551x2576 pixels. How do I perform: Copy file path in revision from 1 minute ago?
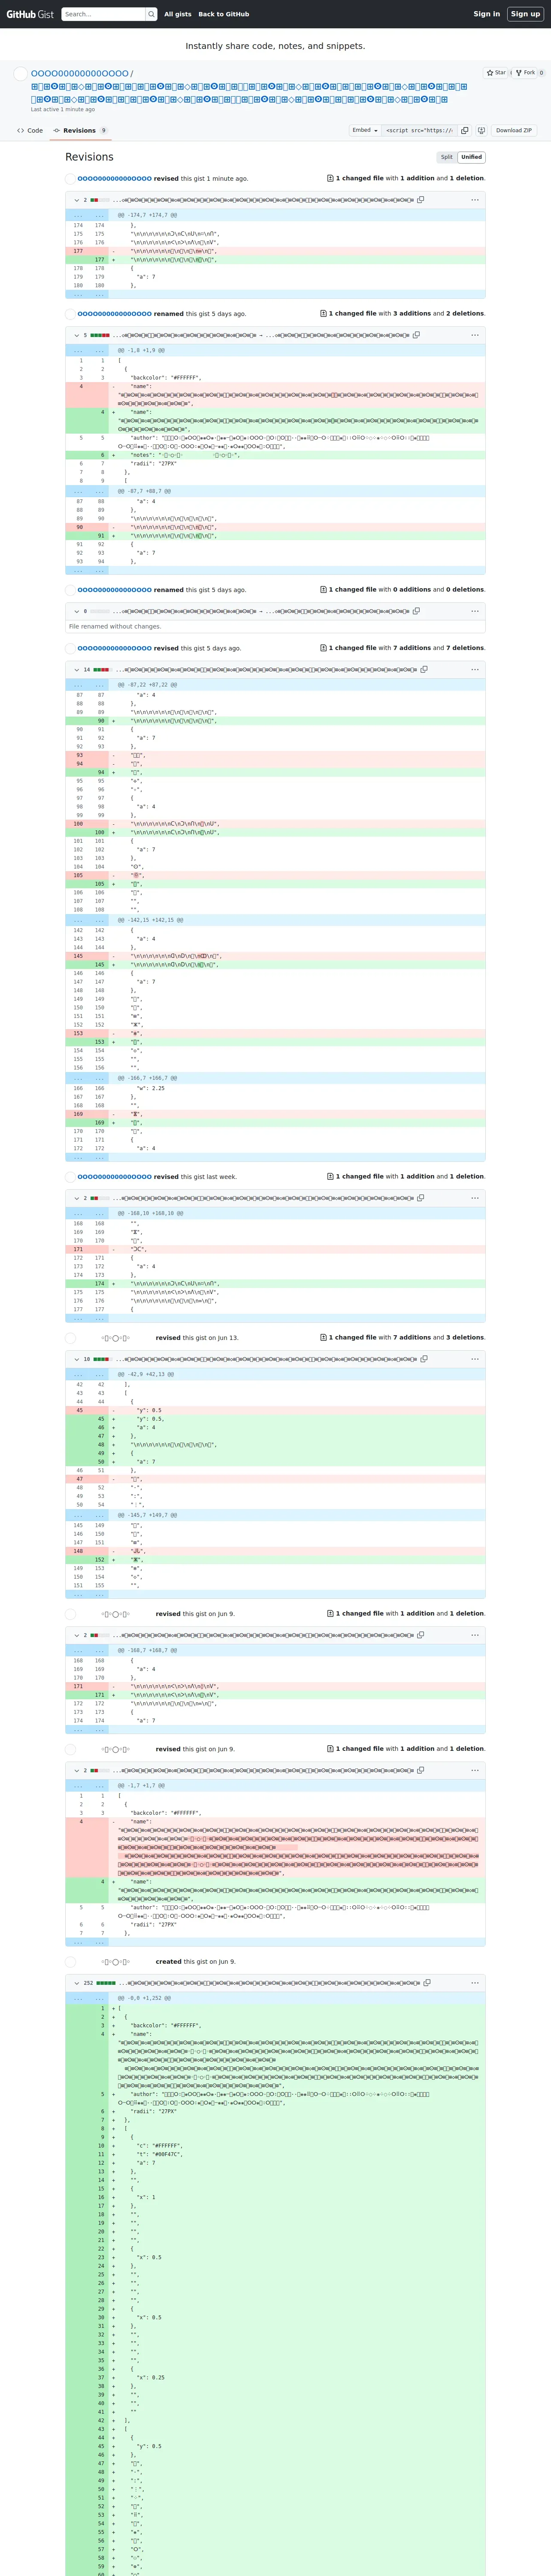click(x=421, y=199)
